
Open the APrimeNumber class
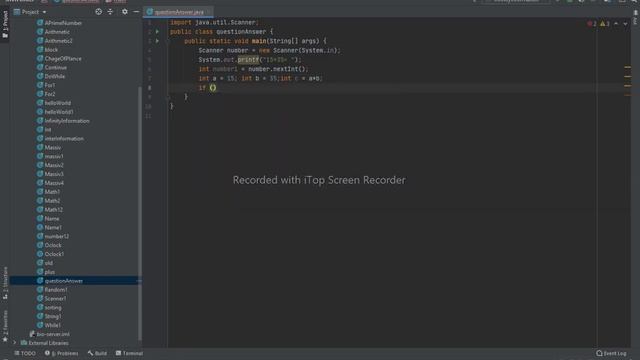pos(59,23)
